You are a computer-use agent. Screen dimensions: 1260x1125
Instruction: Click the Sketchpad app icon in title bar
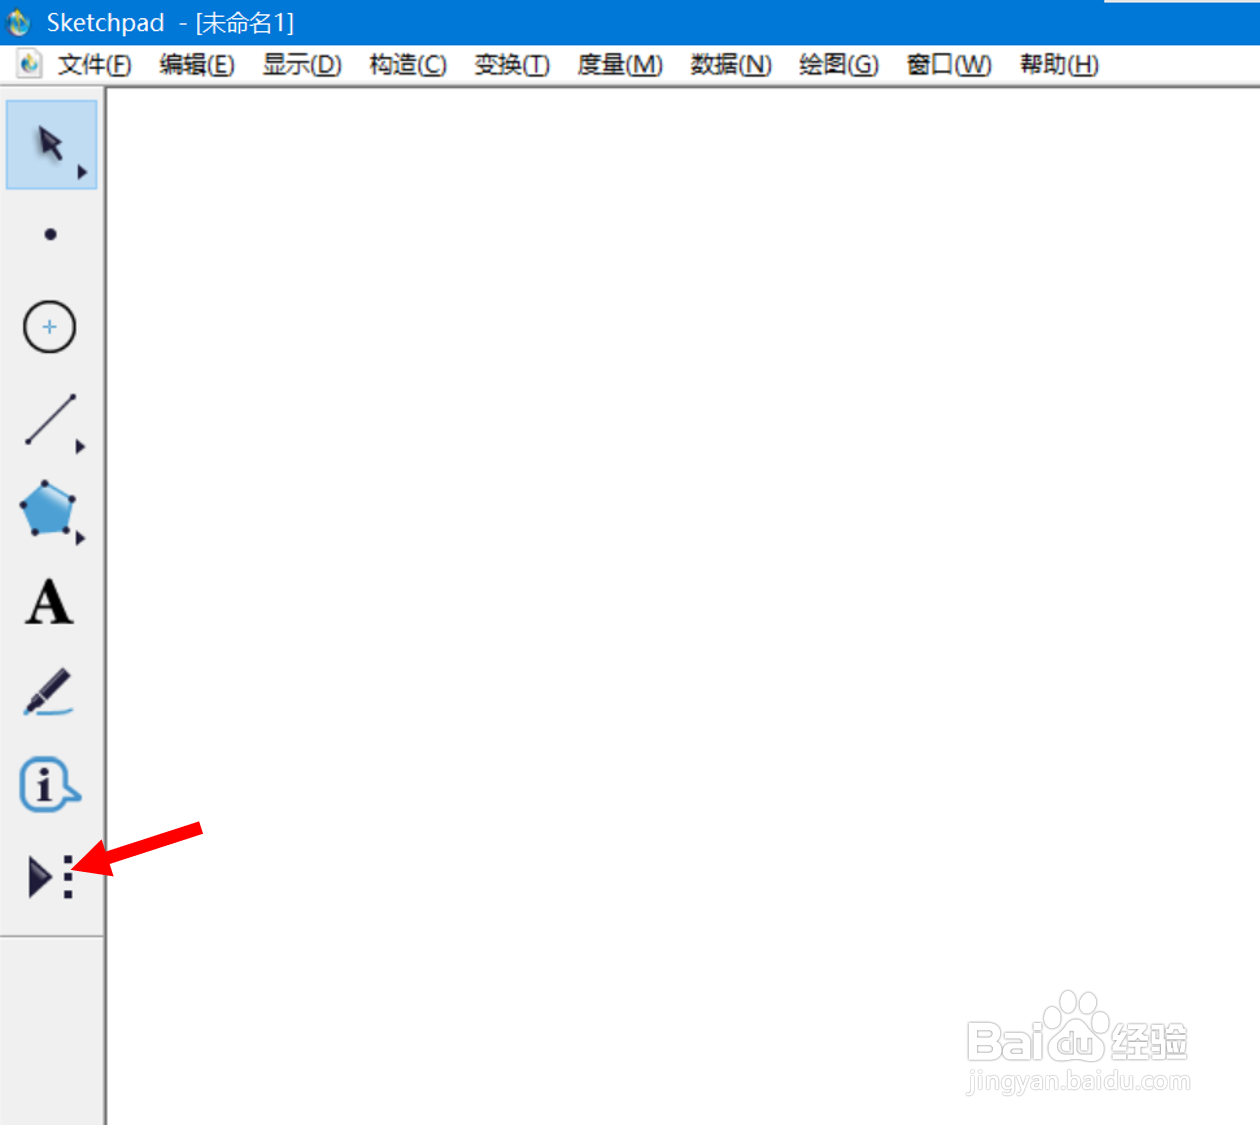pos(19,22)
